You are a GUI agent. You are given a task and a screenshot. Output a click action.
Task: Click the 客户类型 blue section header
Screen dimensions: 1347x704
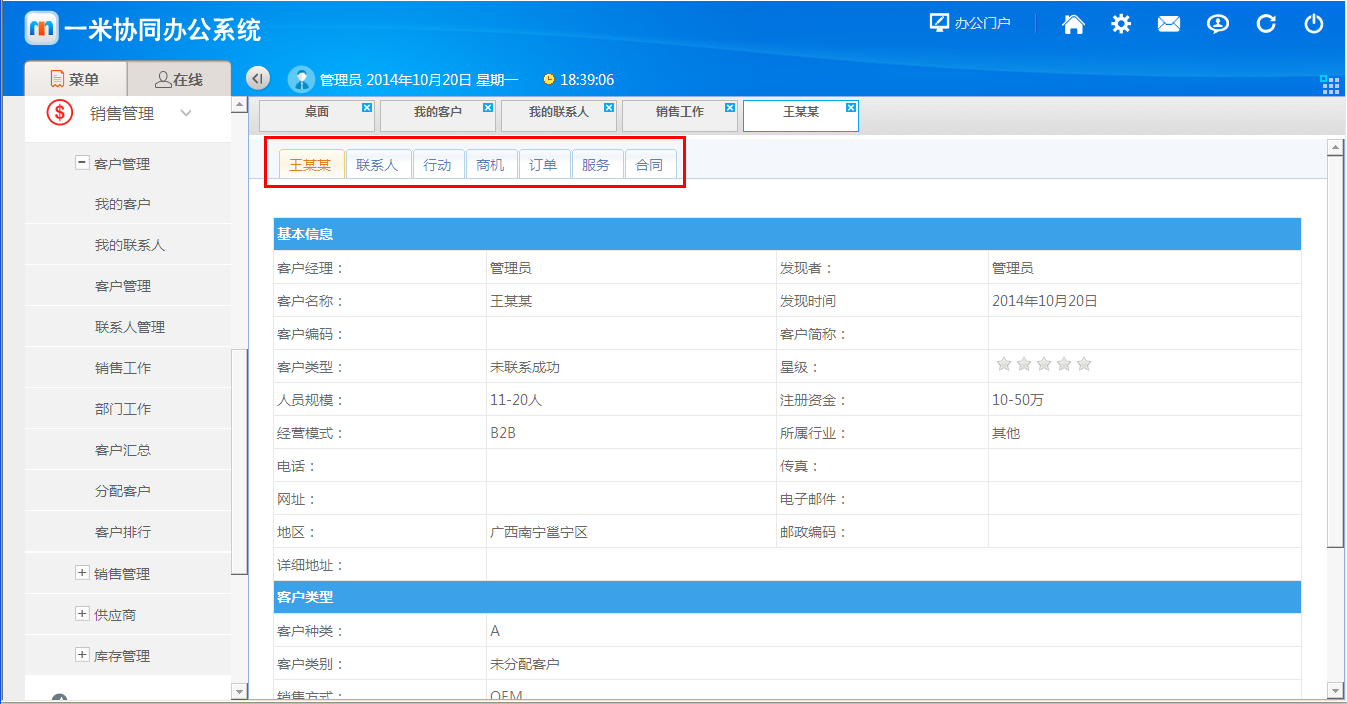(787, 597)
